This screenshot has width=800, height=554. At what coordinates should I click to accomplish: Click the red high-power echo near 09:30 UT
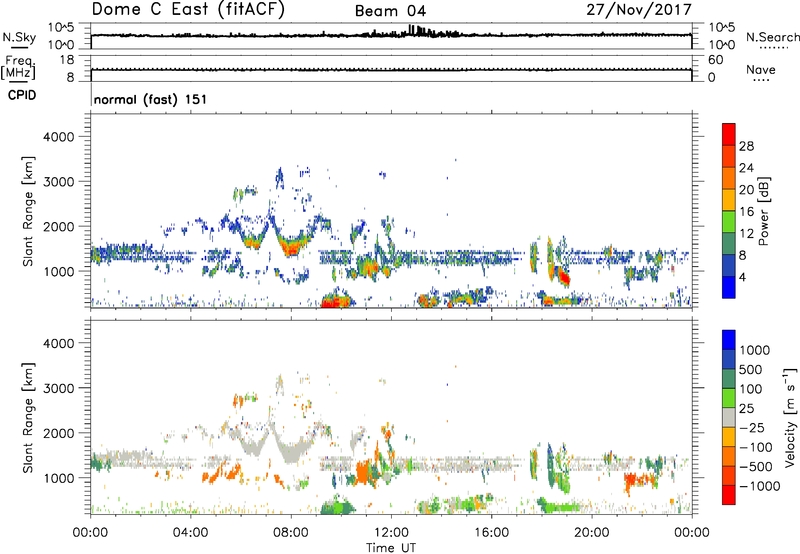click(x=334, y=301)
